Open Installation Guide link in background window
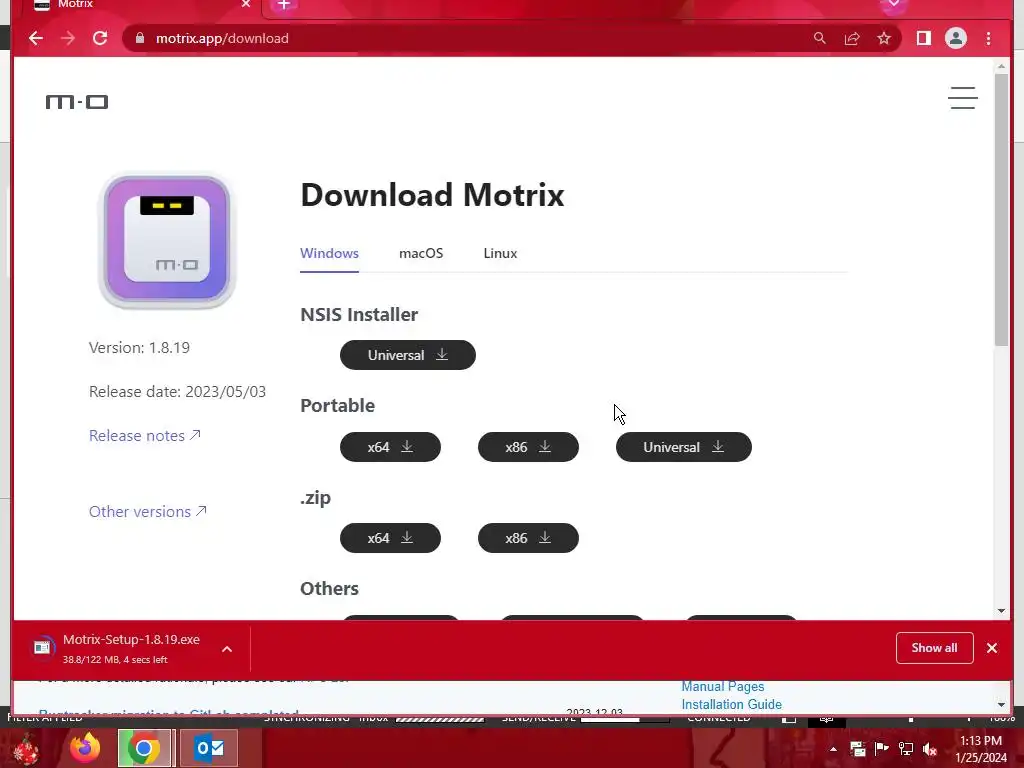1024x768 pixels. (x=731, y=705)
